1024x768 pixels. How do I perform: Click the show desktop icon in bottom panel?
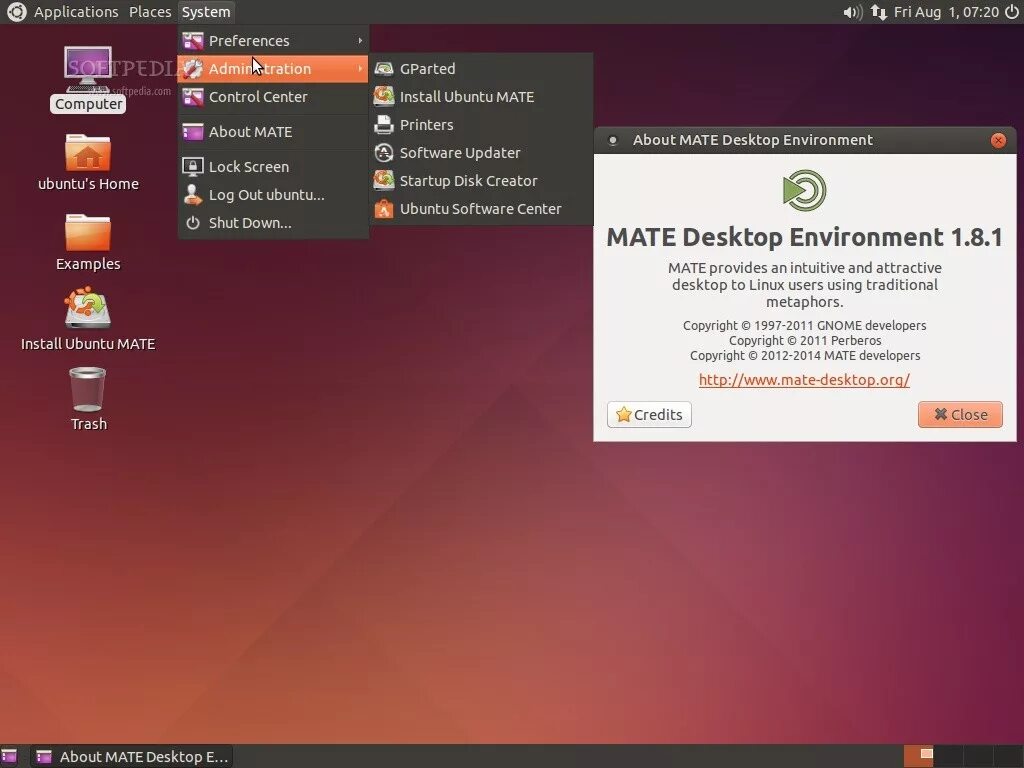9,756
